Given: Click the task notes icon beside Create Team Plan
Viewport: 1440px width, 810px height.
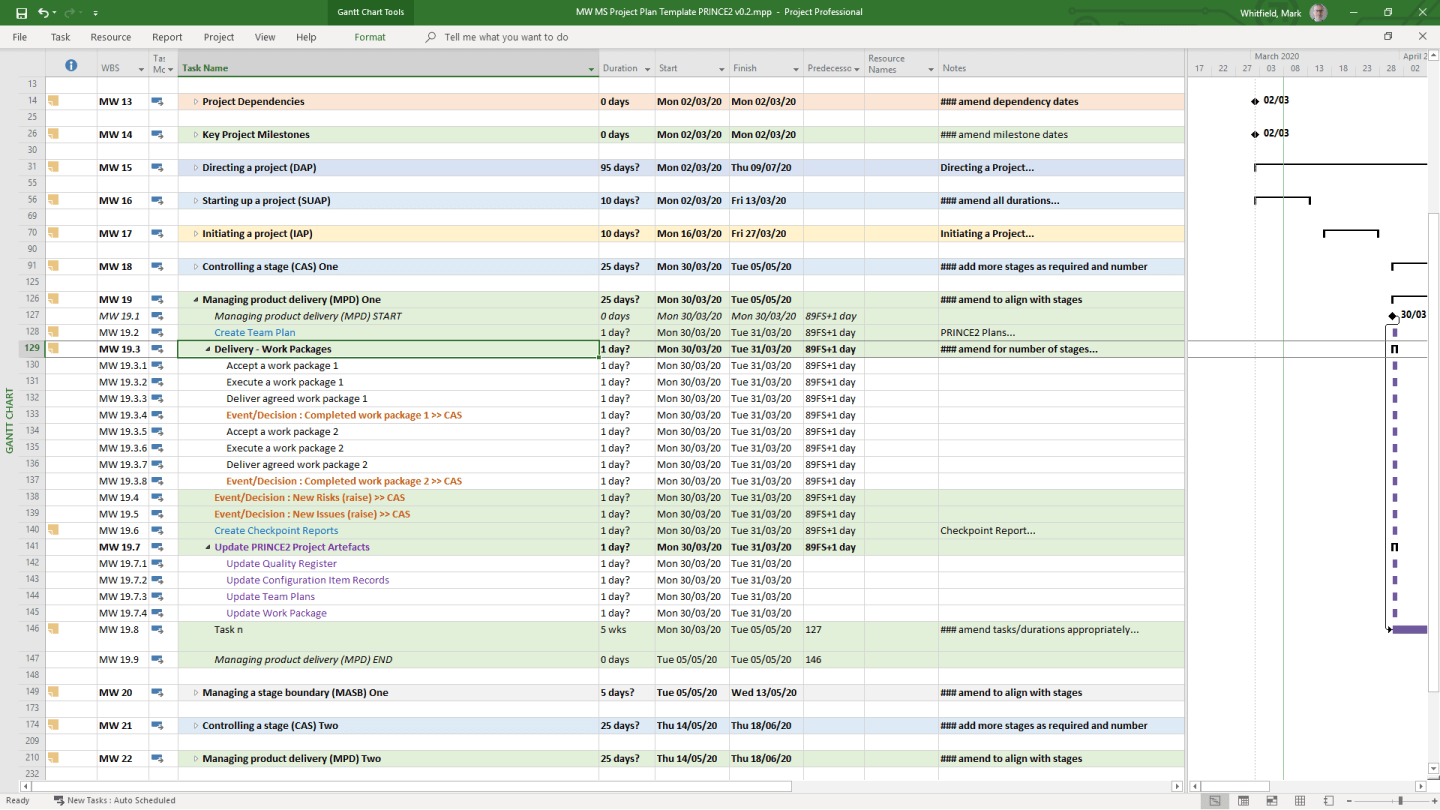Looking at the screenshot, I should pyautogui.click(x=158, y=331).
